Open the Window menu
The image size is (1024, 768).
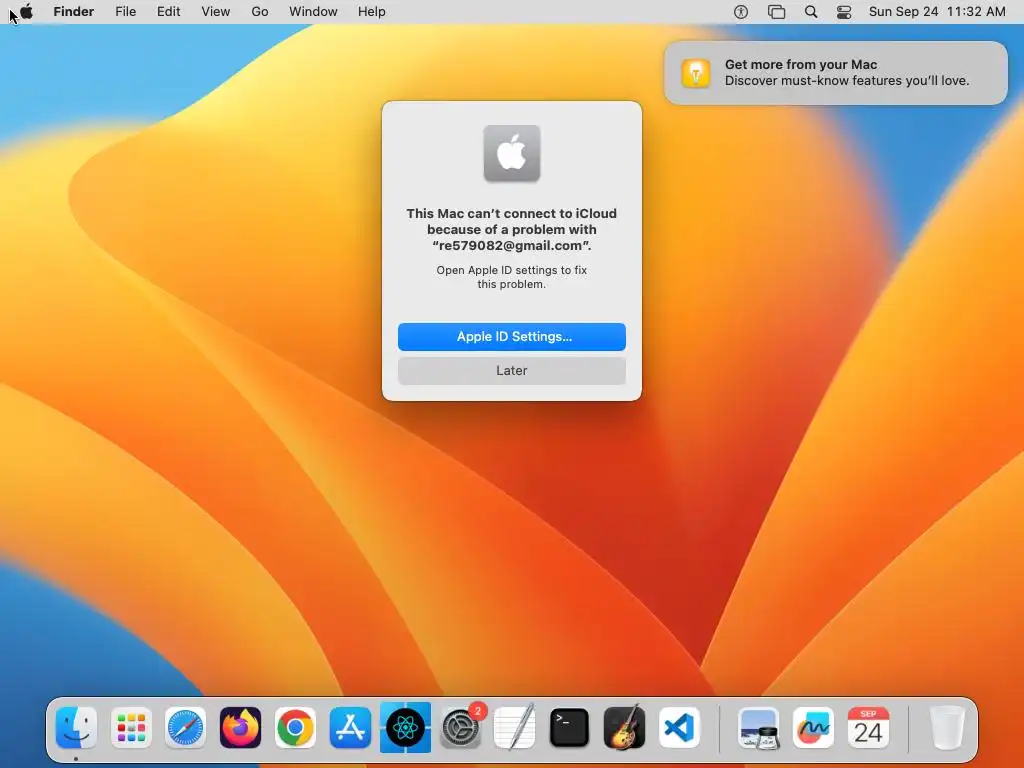(313, 11)
